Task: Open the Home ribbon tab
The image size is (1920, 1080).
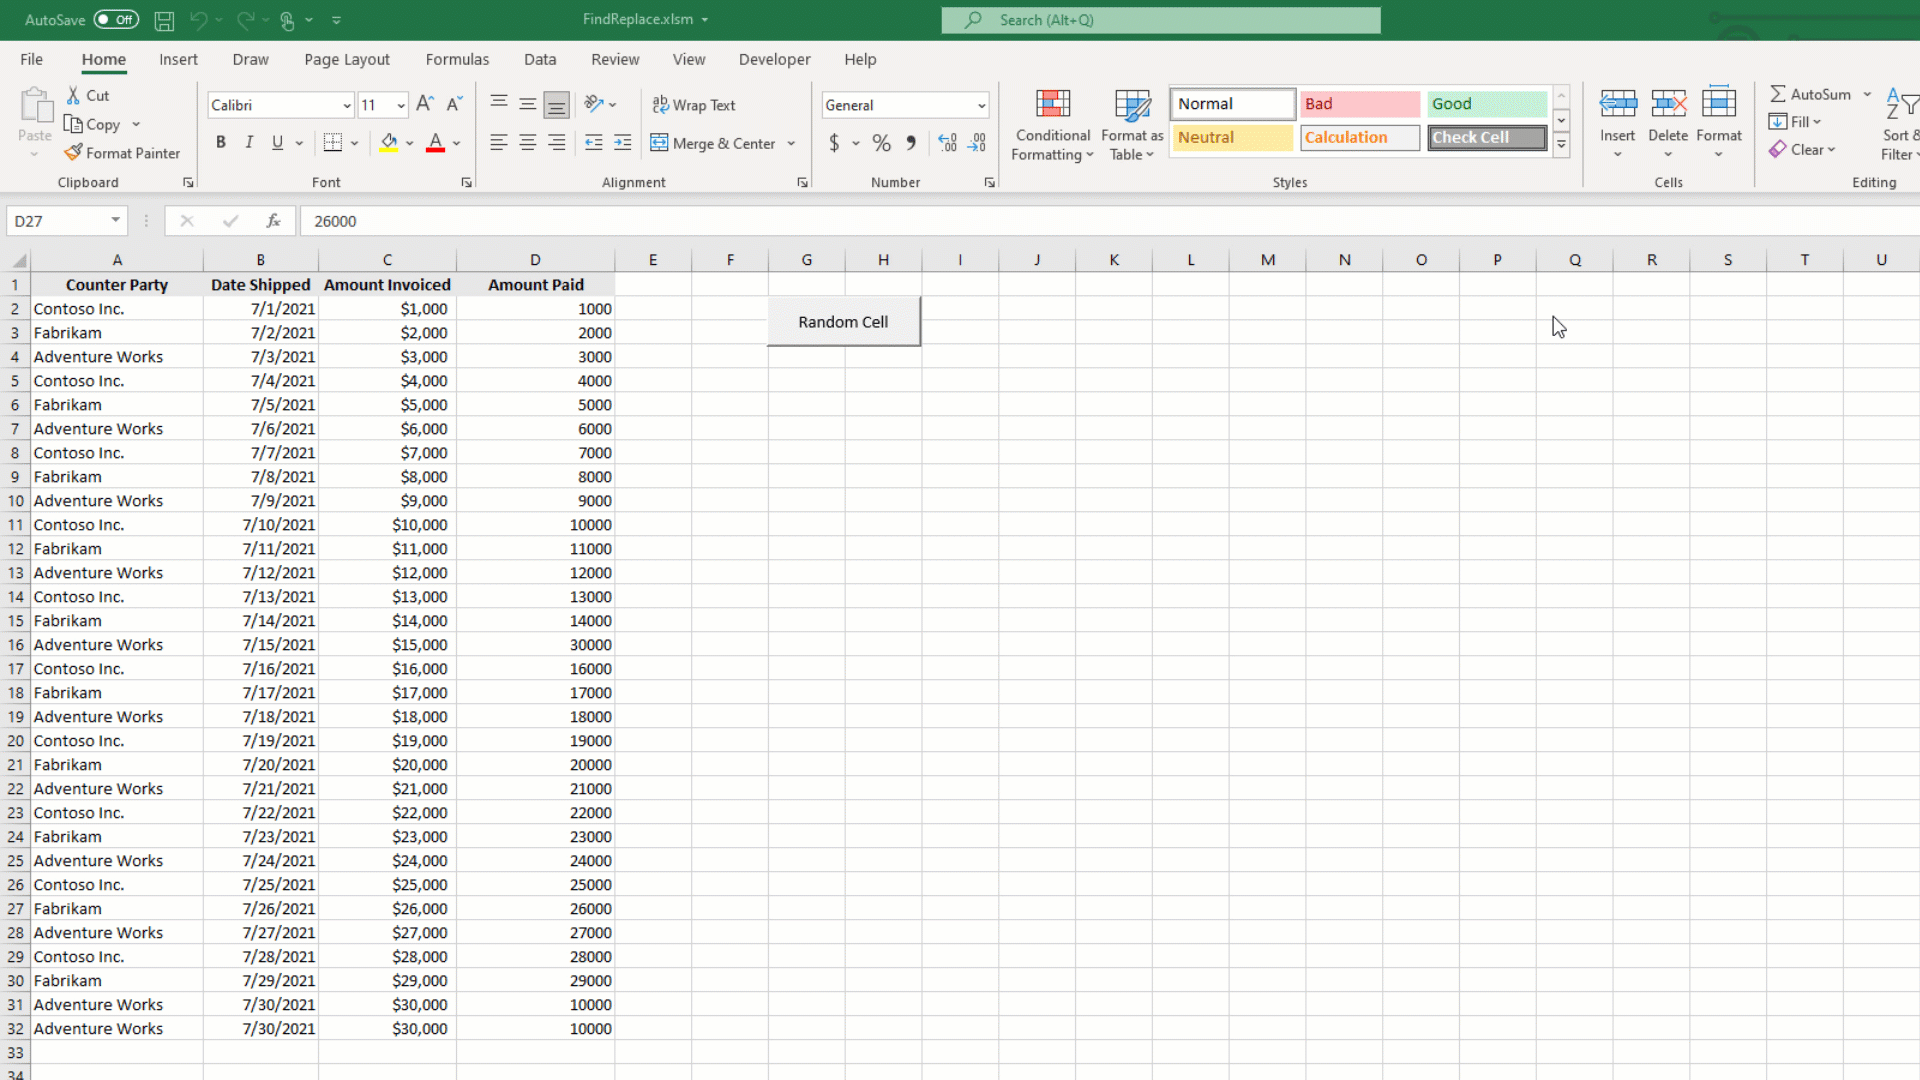Action: pos(104,59)
